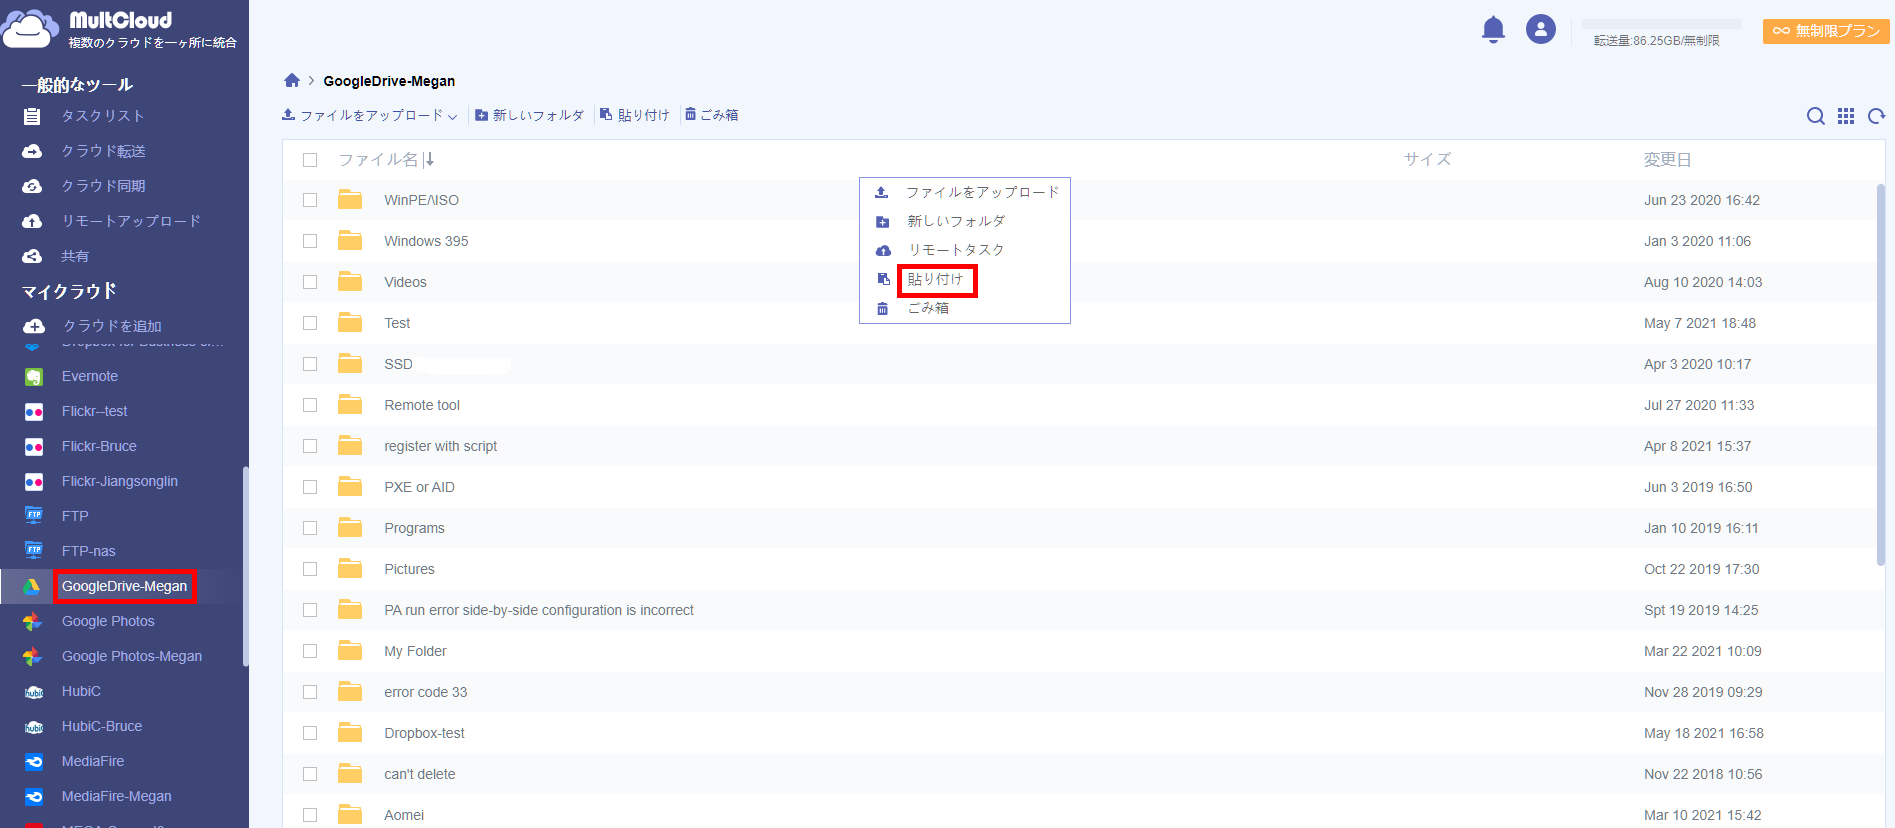
Task: Click 新しいフォルダ in the toolbar
Action: click(529, 115)
